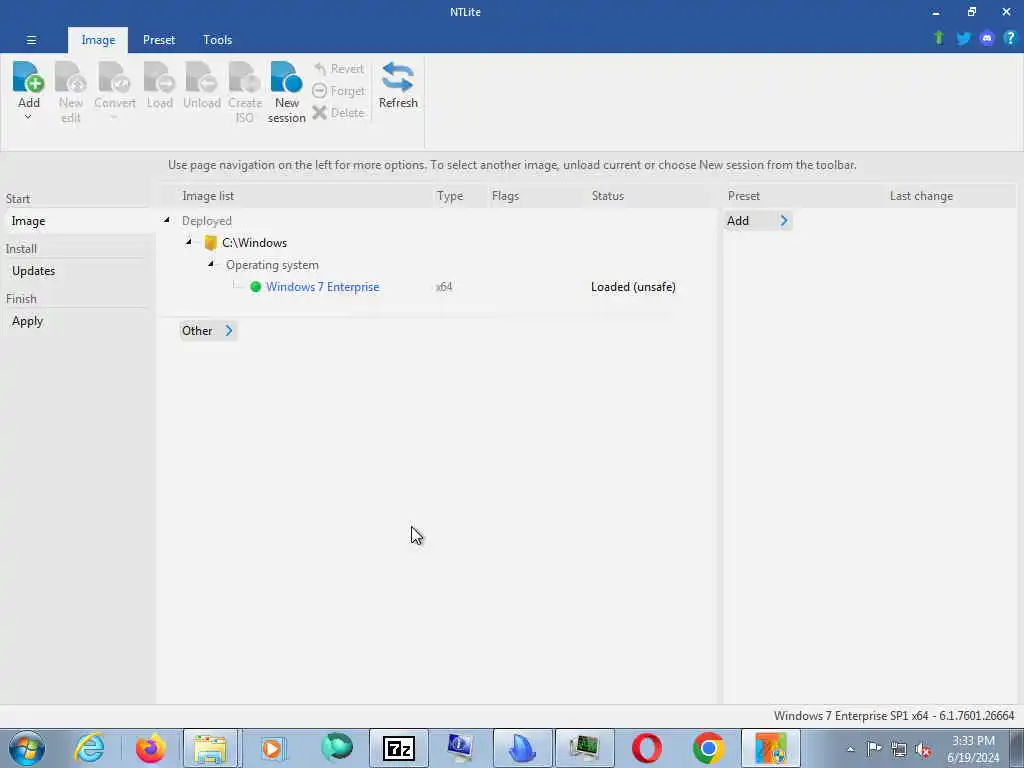The width and height of the screenshot is (1024, 768).
Task: Click the x64 type cell
Action: click(x=444, y=287)
